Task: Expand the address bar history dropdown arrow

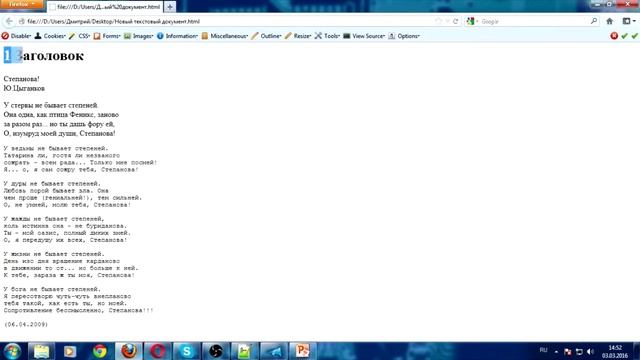Action: (447, 21)
